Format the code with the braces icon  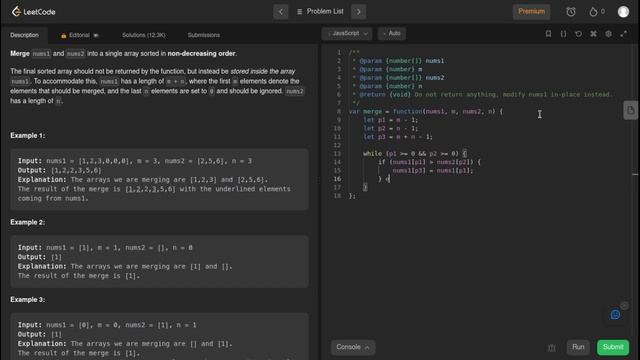tap(563, 34)
